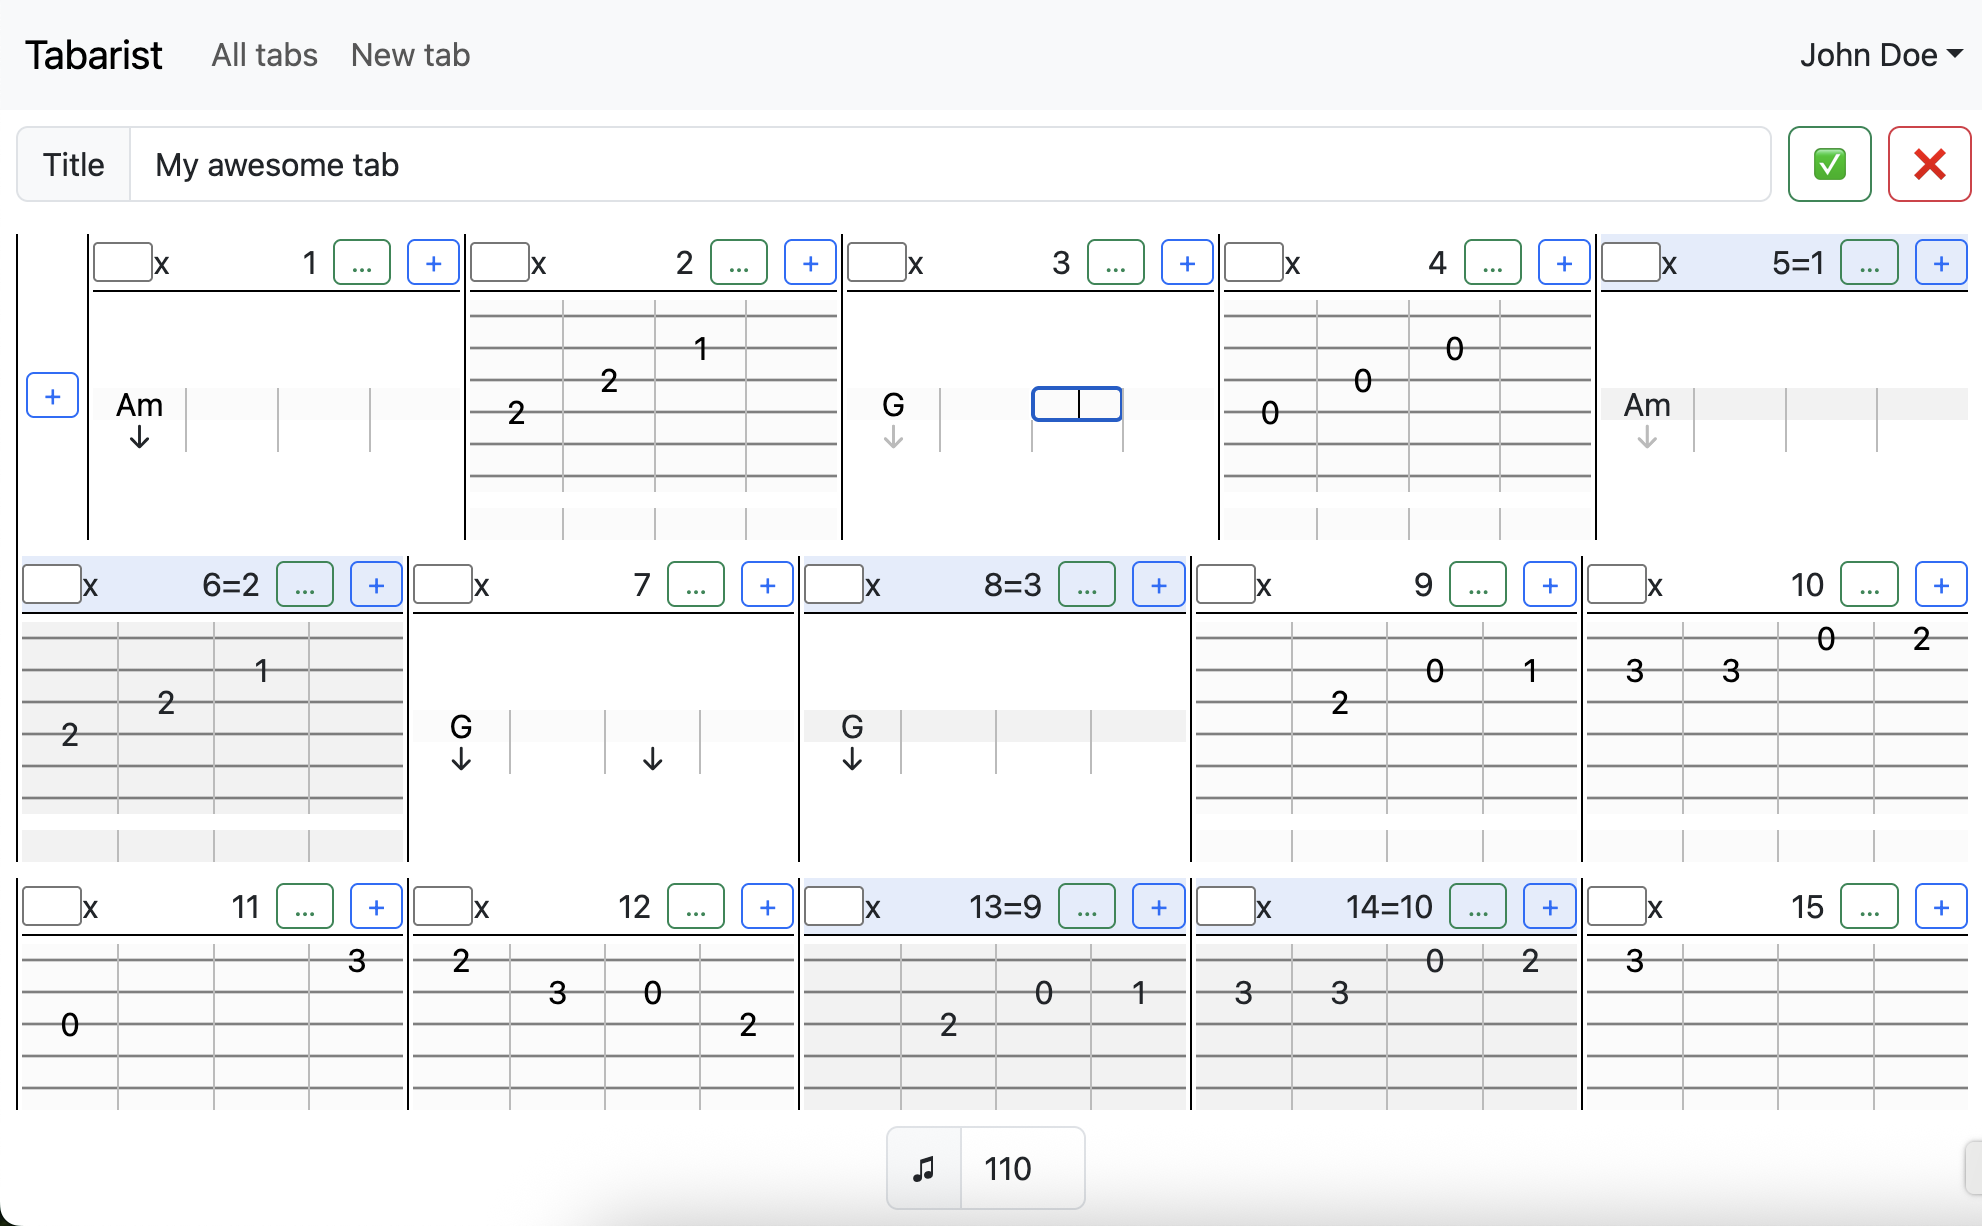Image resolution: width=1982 pixels, height=1226 pixels.
Task: Add a measure after measure 12
Action: 767,907
